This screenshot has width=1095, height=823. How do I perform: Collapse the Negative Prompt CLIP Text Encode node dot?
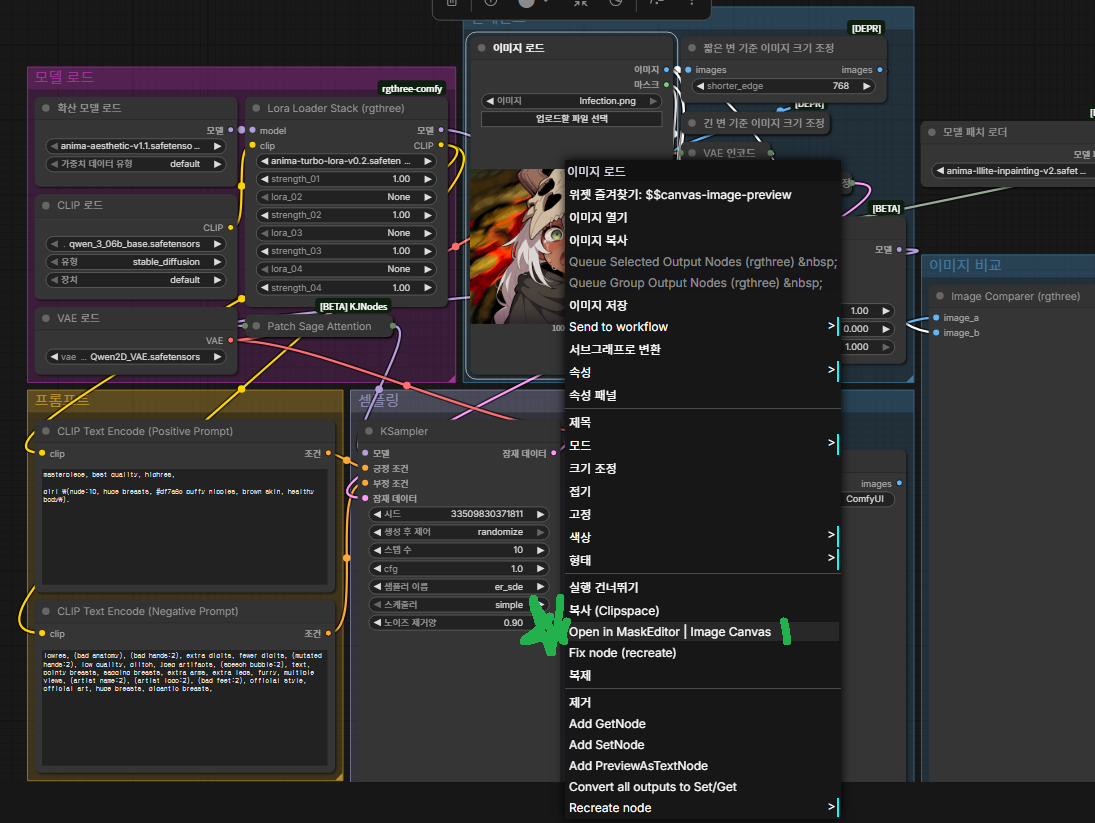click(x=46, y=611)
